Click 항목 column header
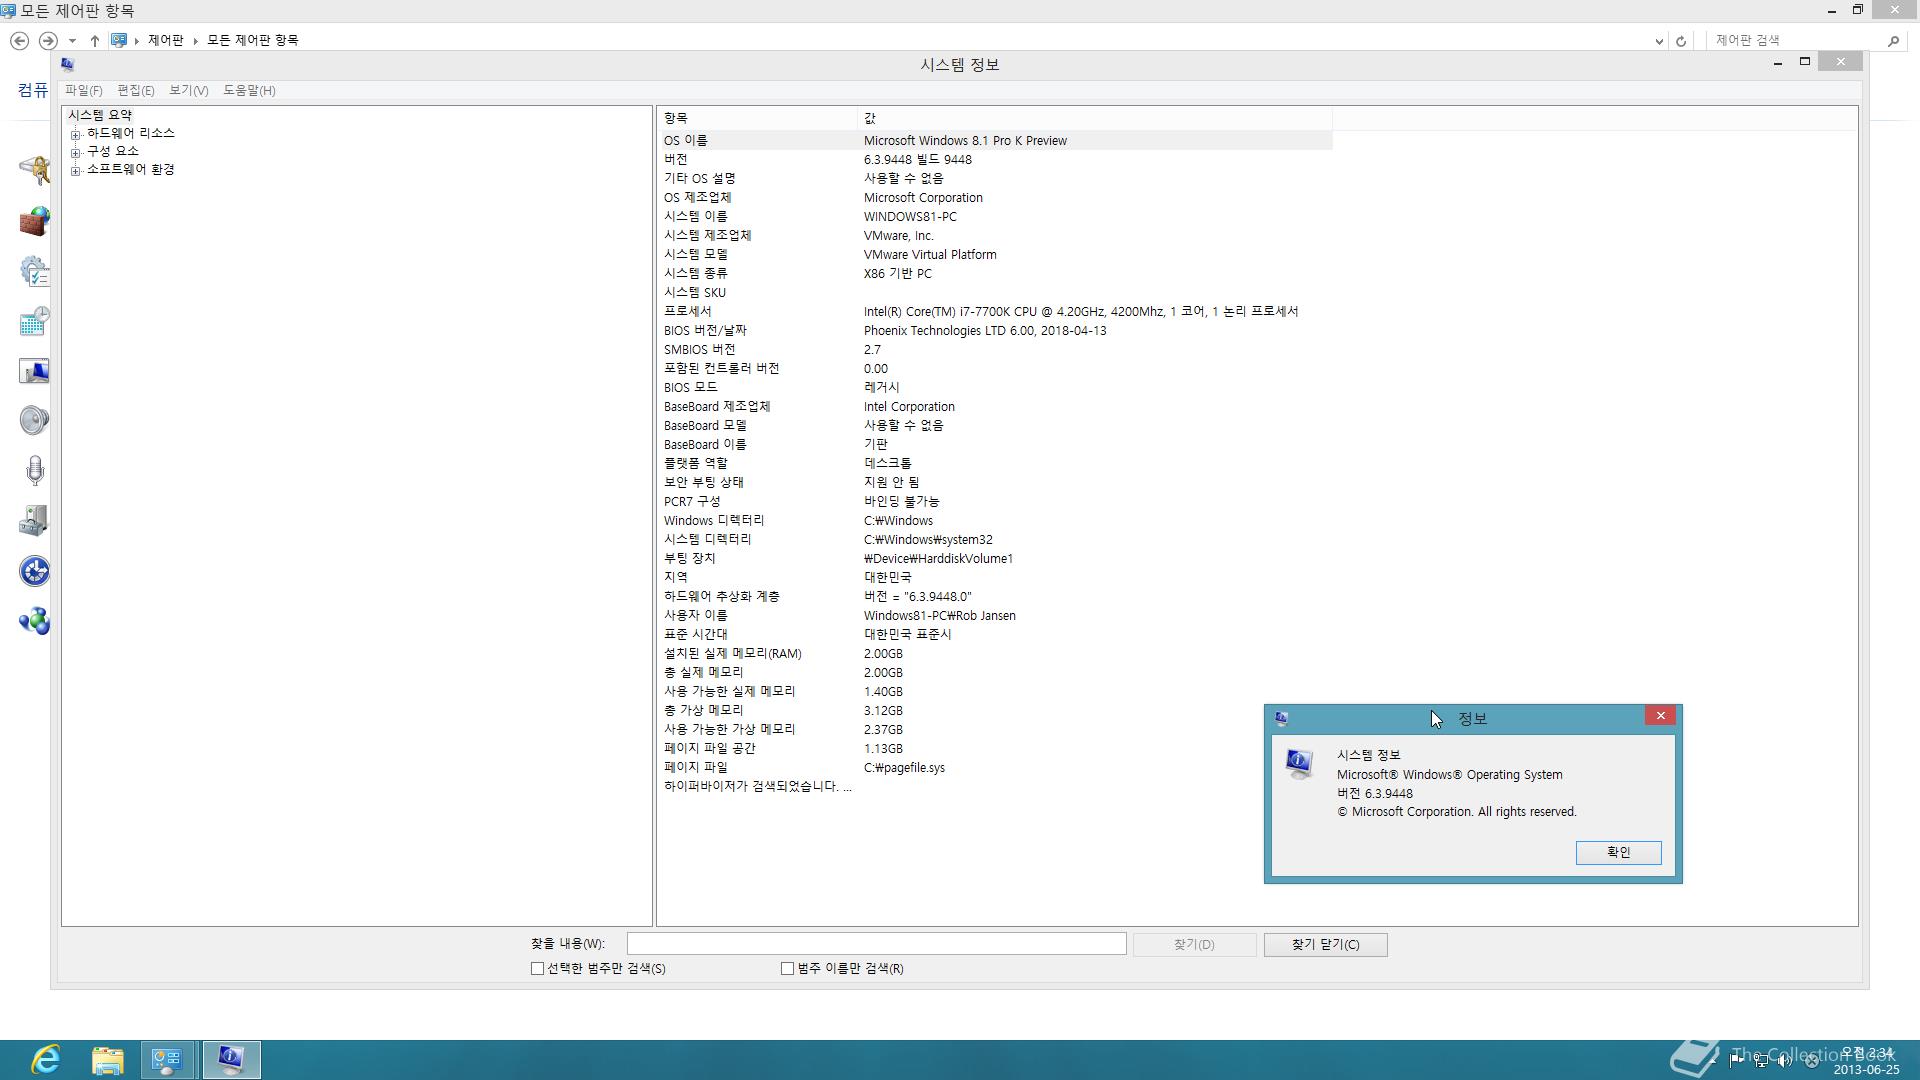This screenshot has width=1920, height=1080. 757,118
